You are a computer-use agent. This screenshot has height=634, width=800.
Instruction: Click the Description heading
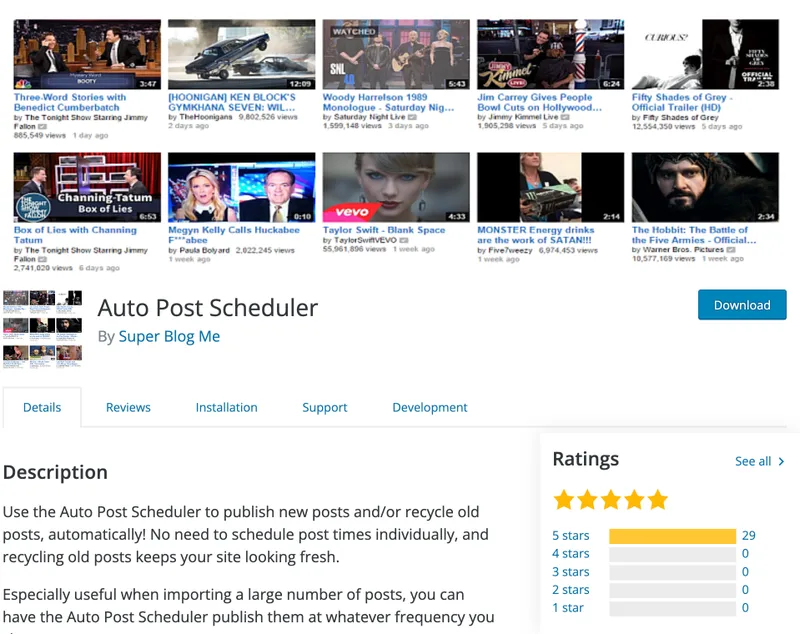pyautogui.click(x=55, y=472)
